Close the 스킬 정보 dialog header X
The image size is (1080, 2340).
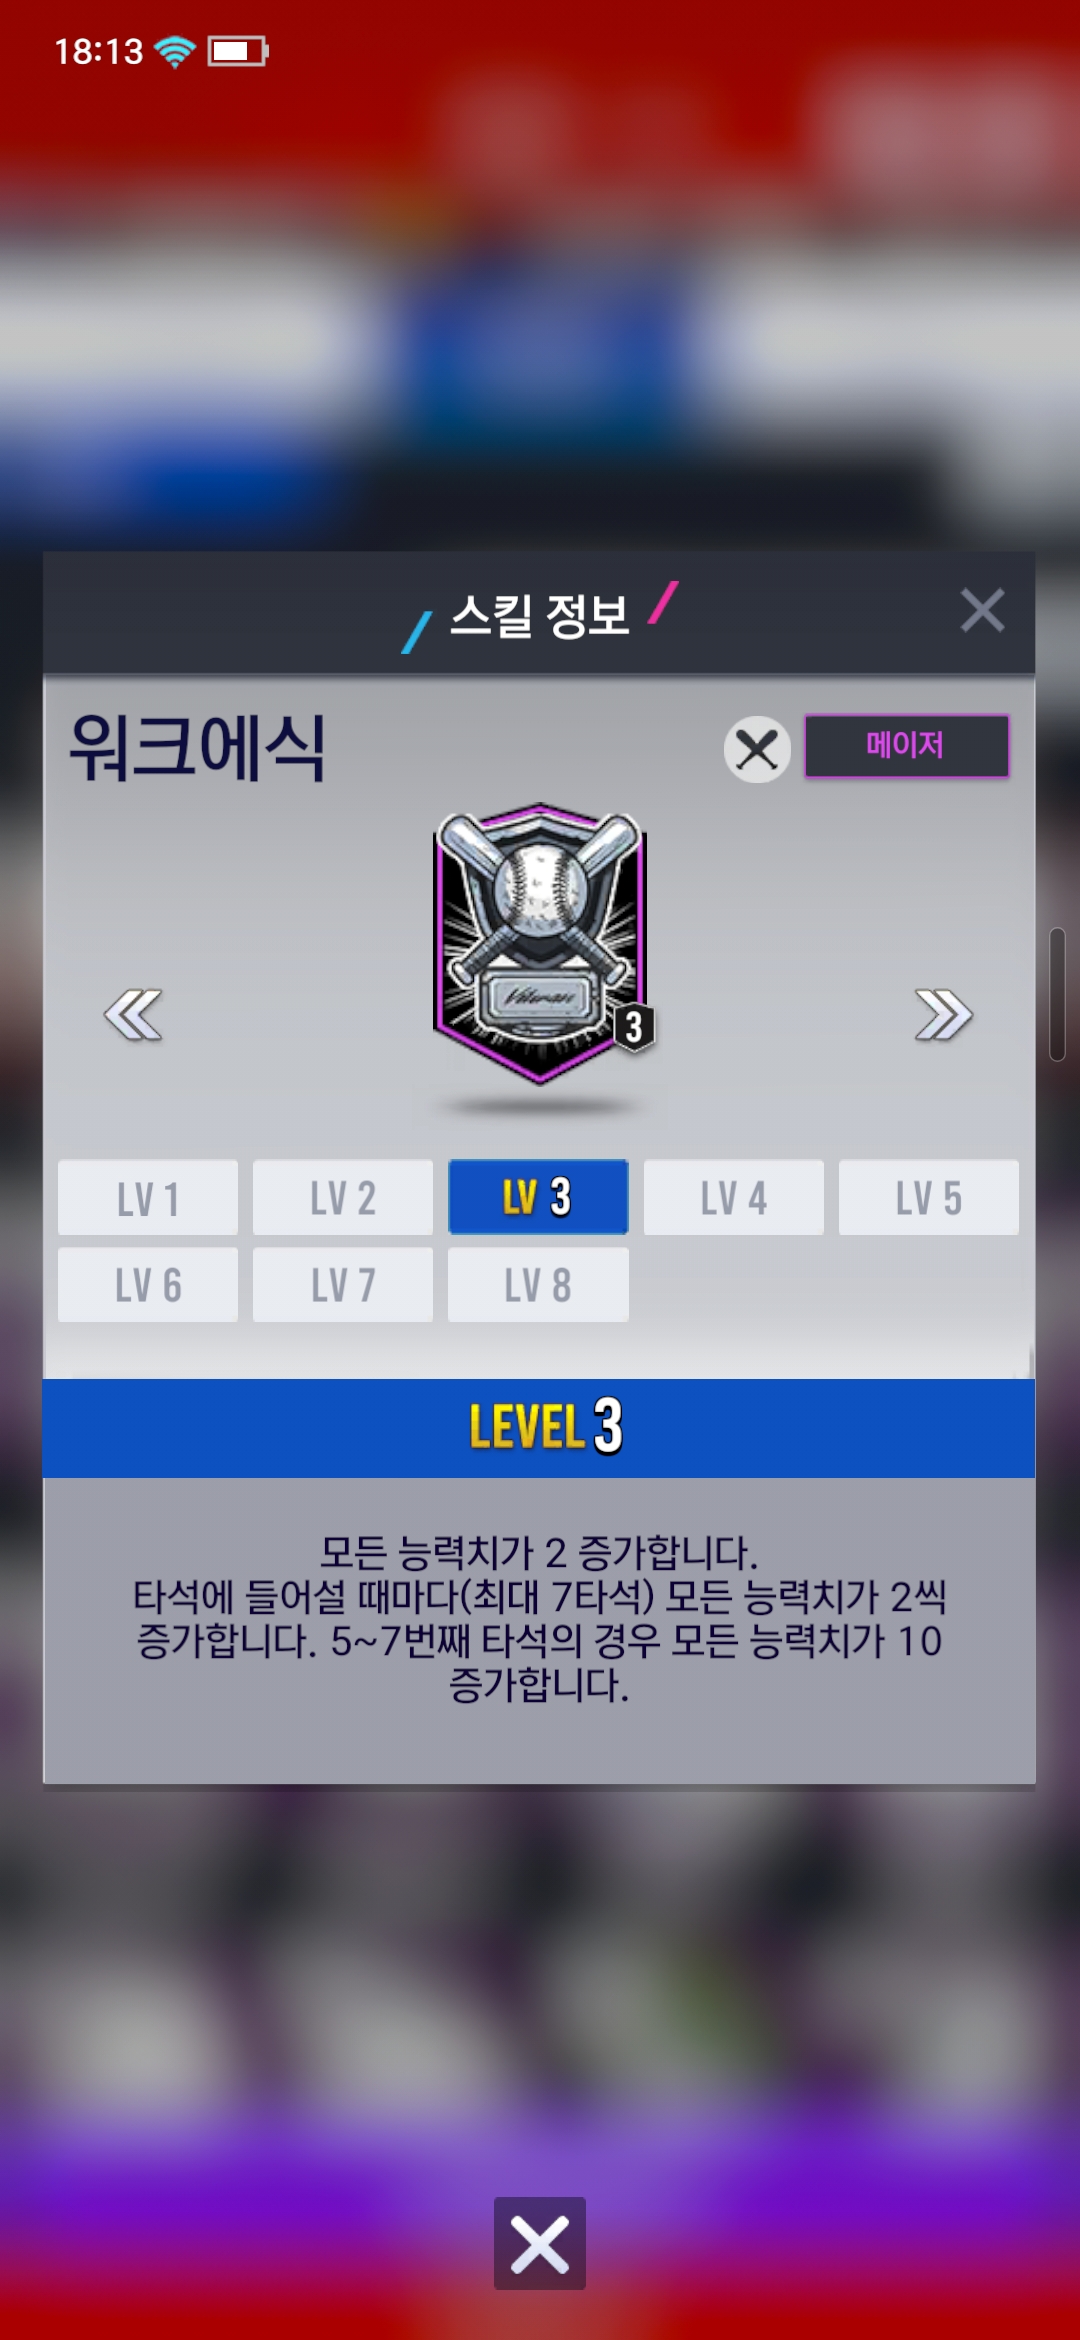[982, 610]
